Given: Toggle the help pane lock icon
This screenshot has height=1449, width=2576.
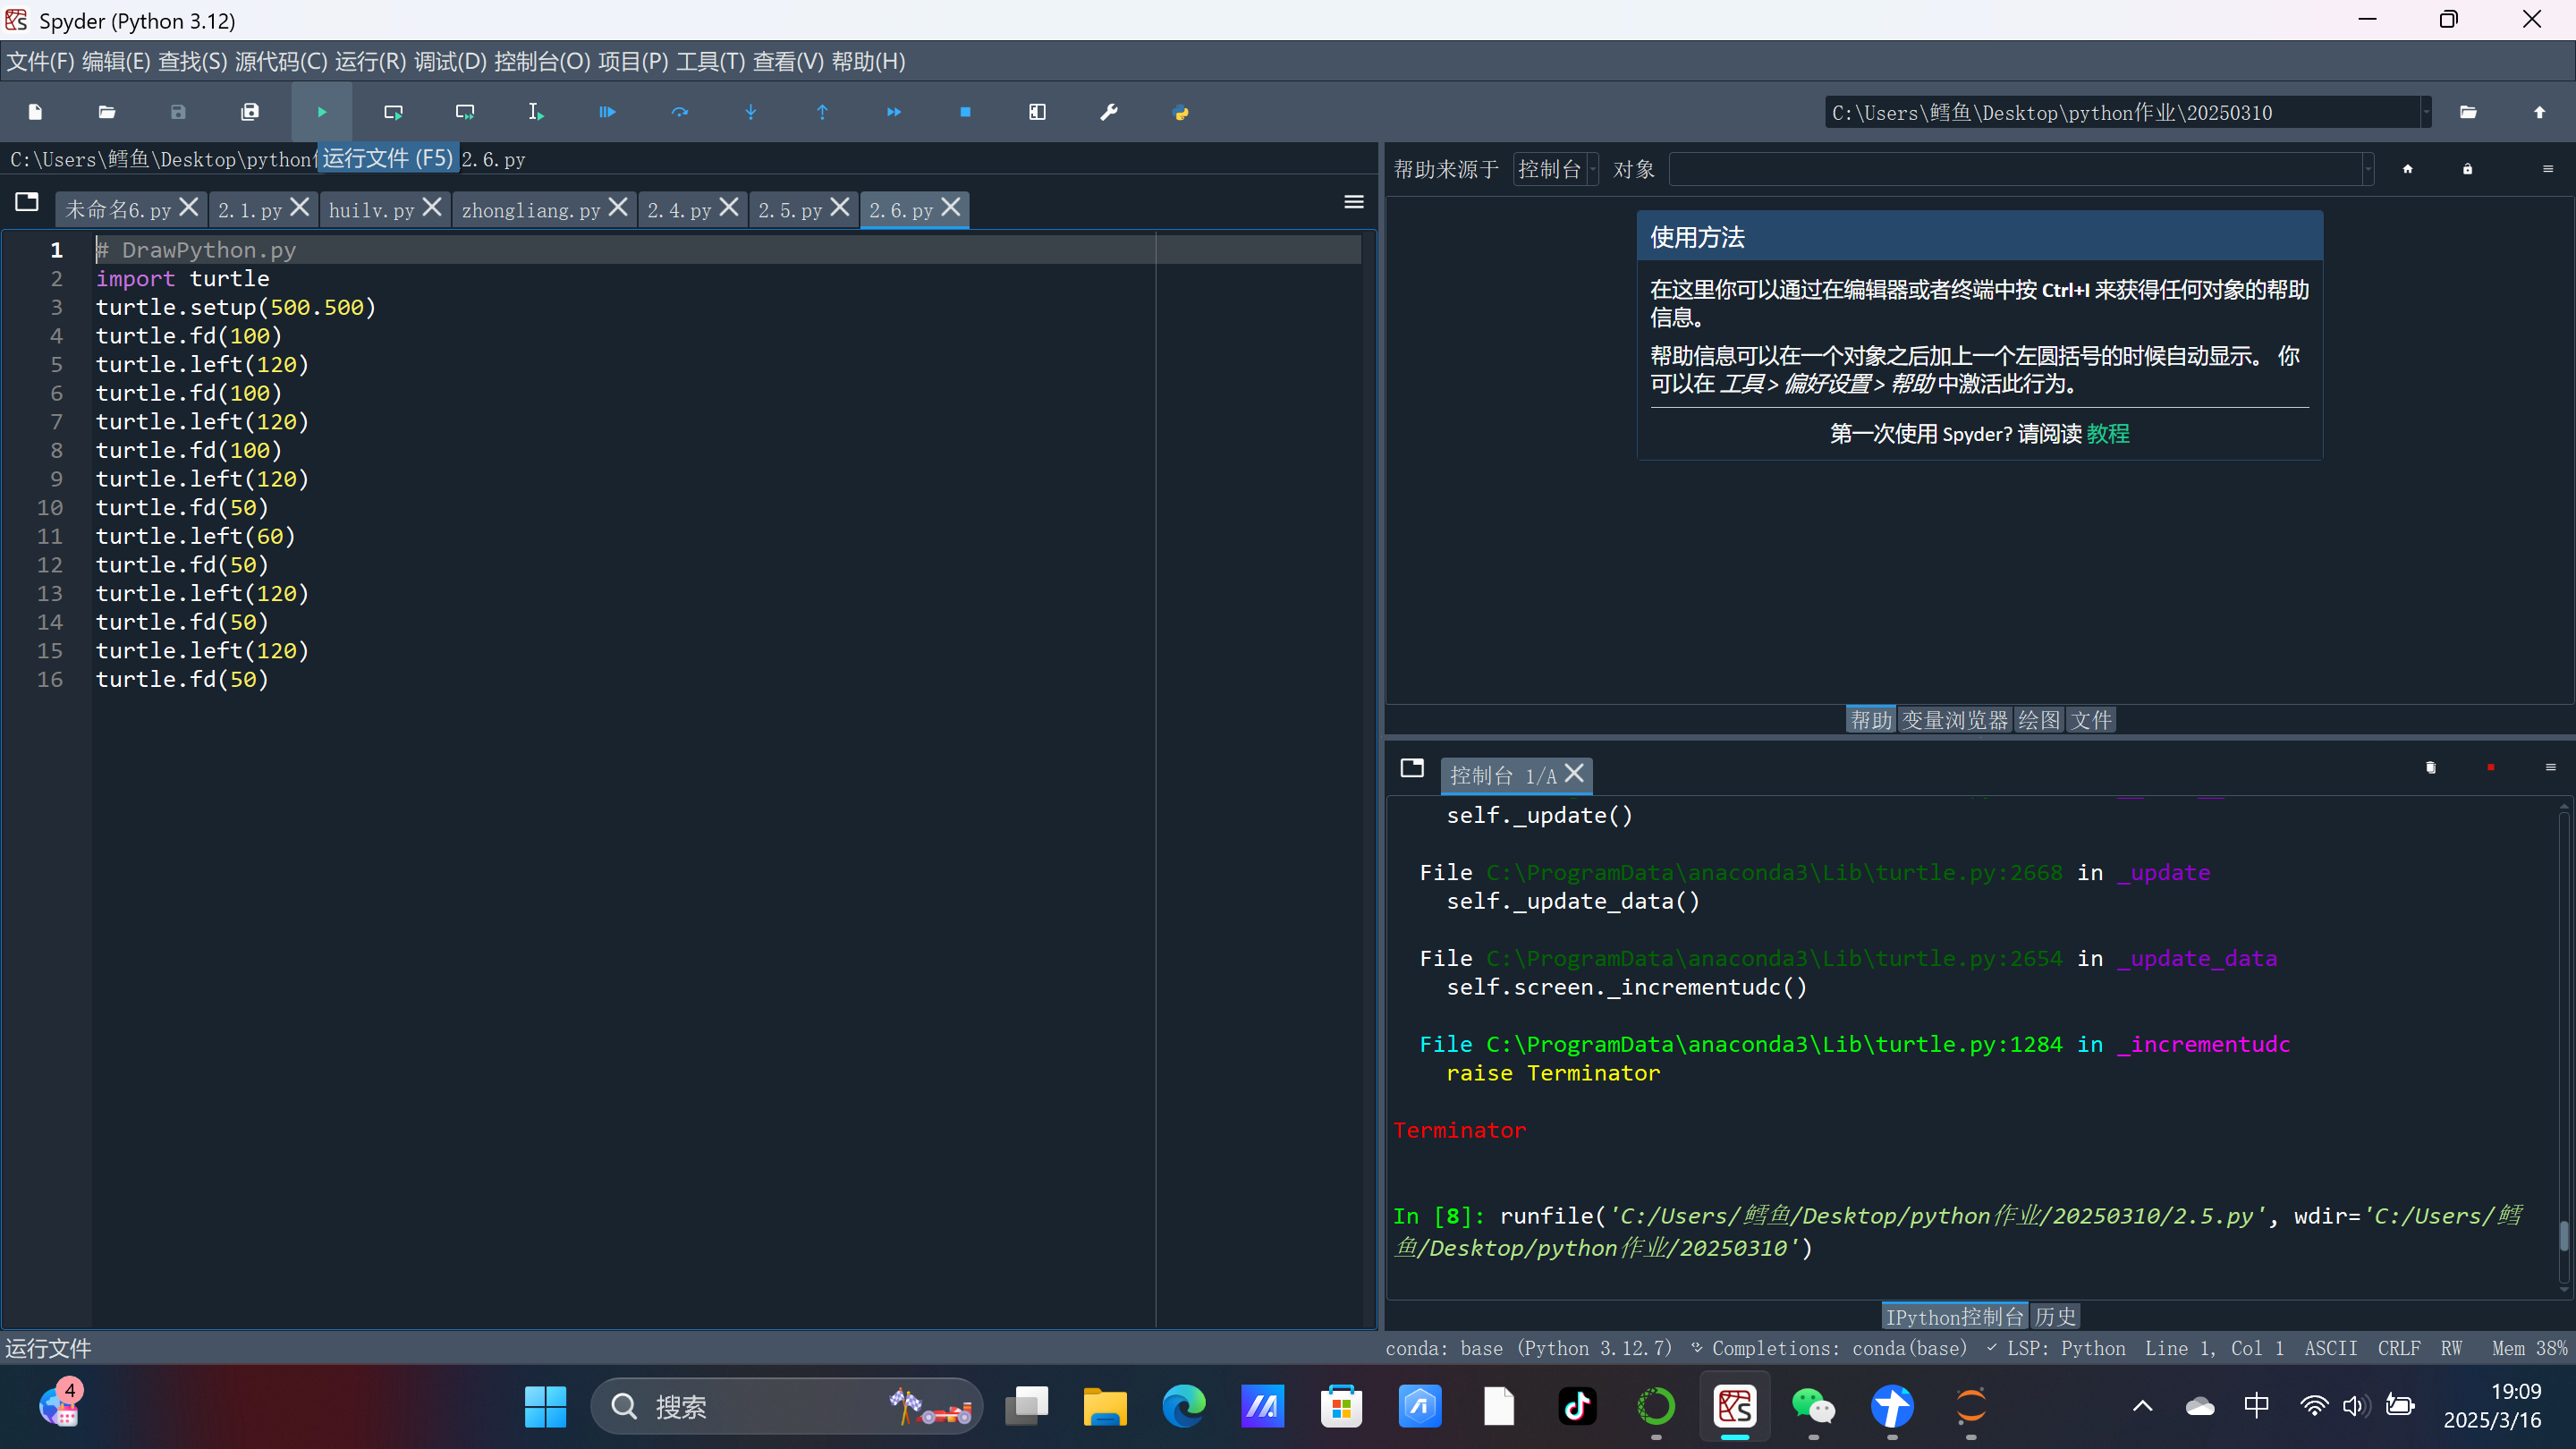Looking at the screenshot, I should coord(2467,169).
